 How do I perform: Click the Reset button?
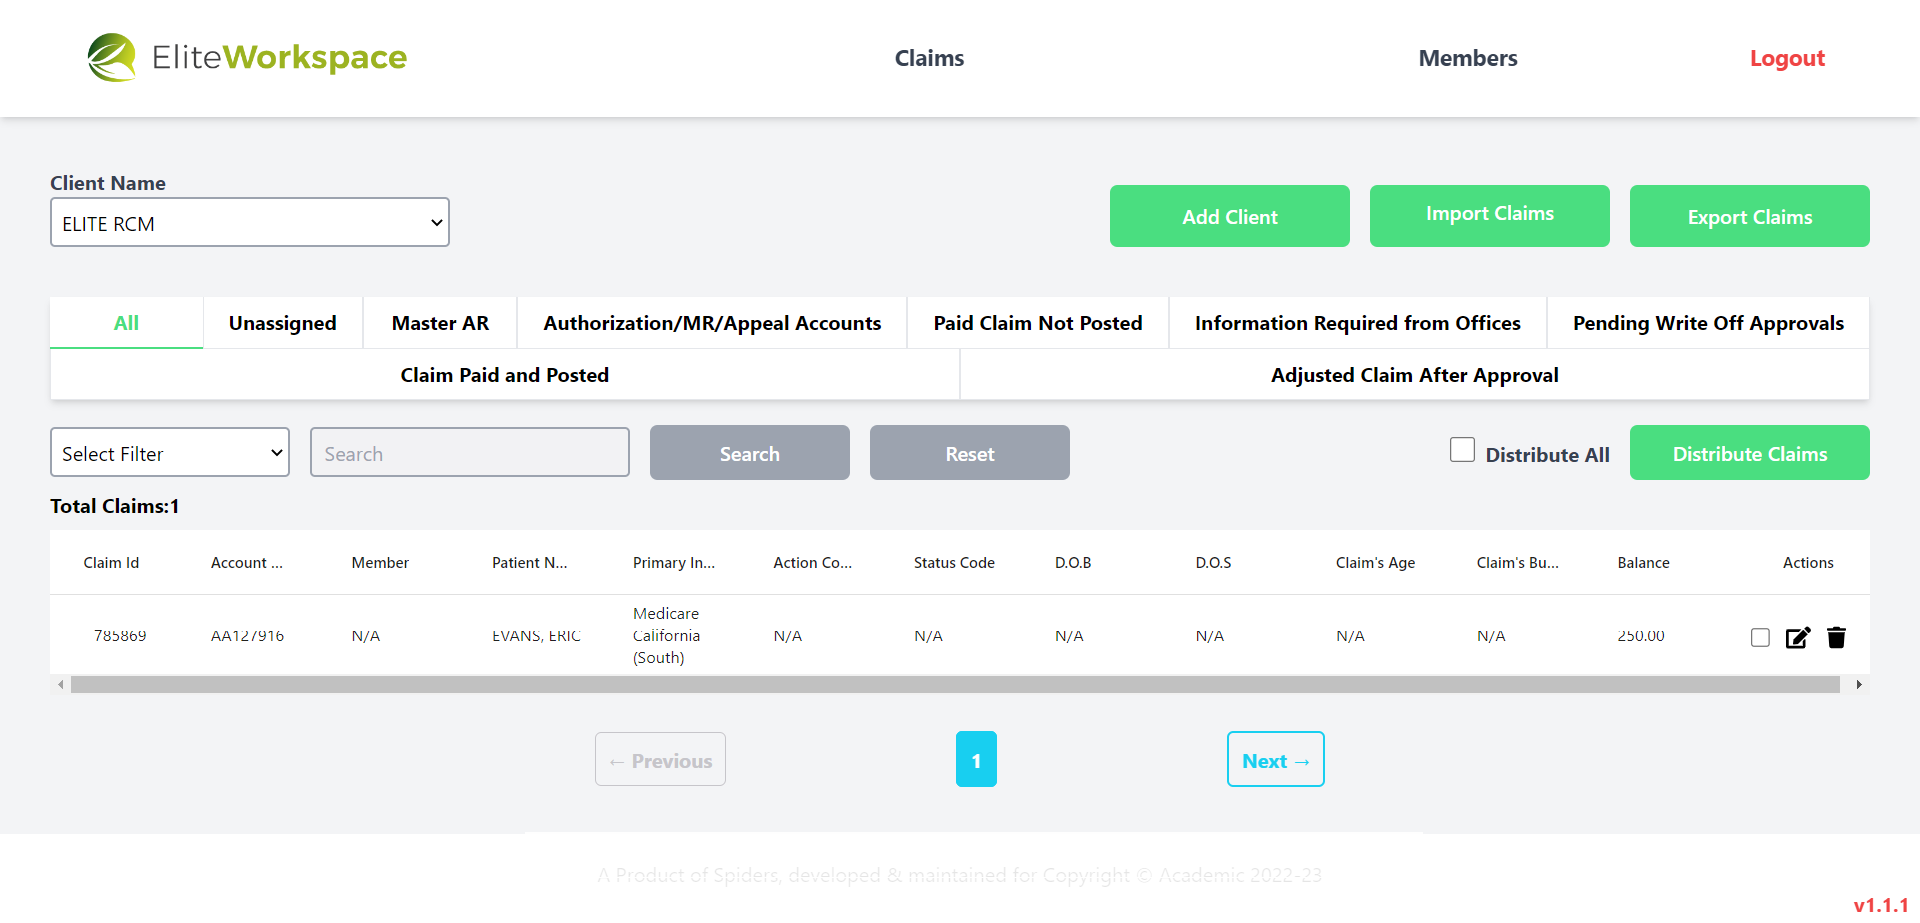970,453
